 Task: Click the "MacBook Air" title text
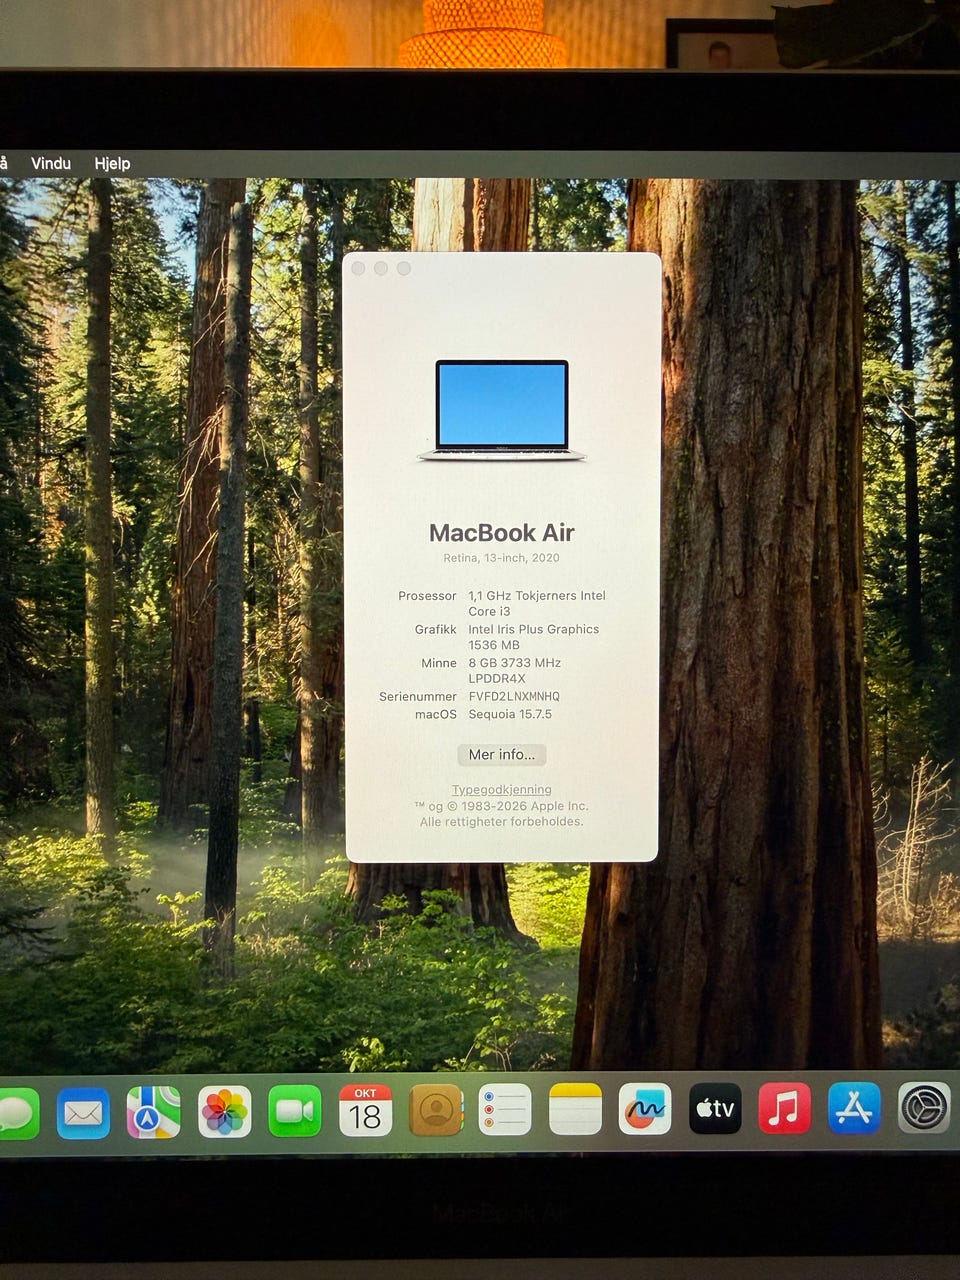coord(502,533)
